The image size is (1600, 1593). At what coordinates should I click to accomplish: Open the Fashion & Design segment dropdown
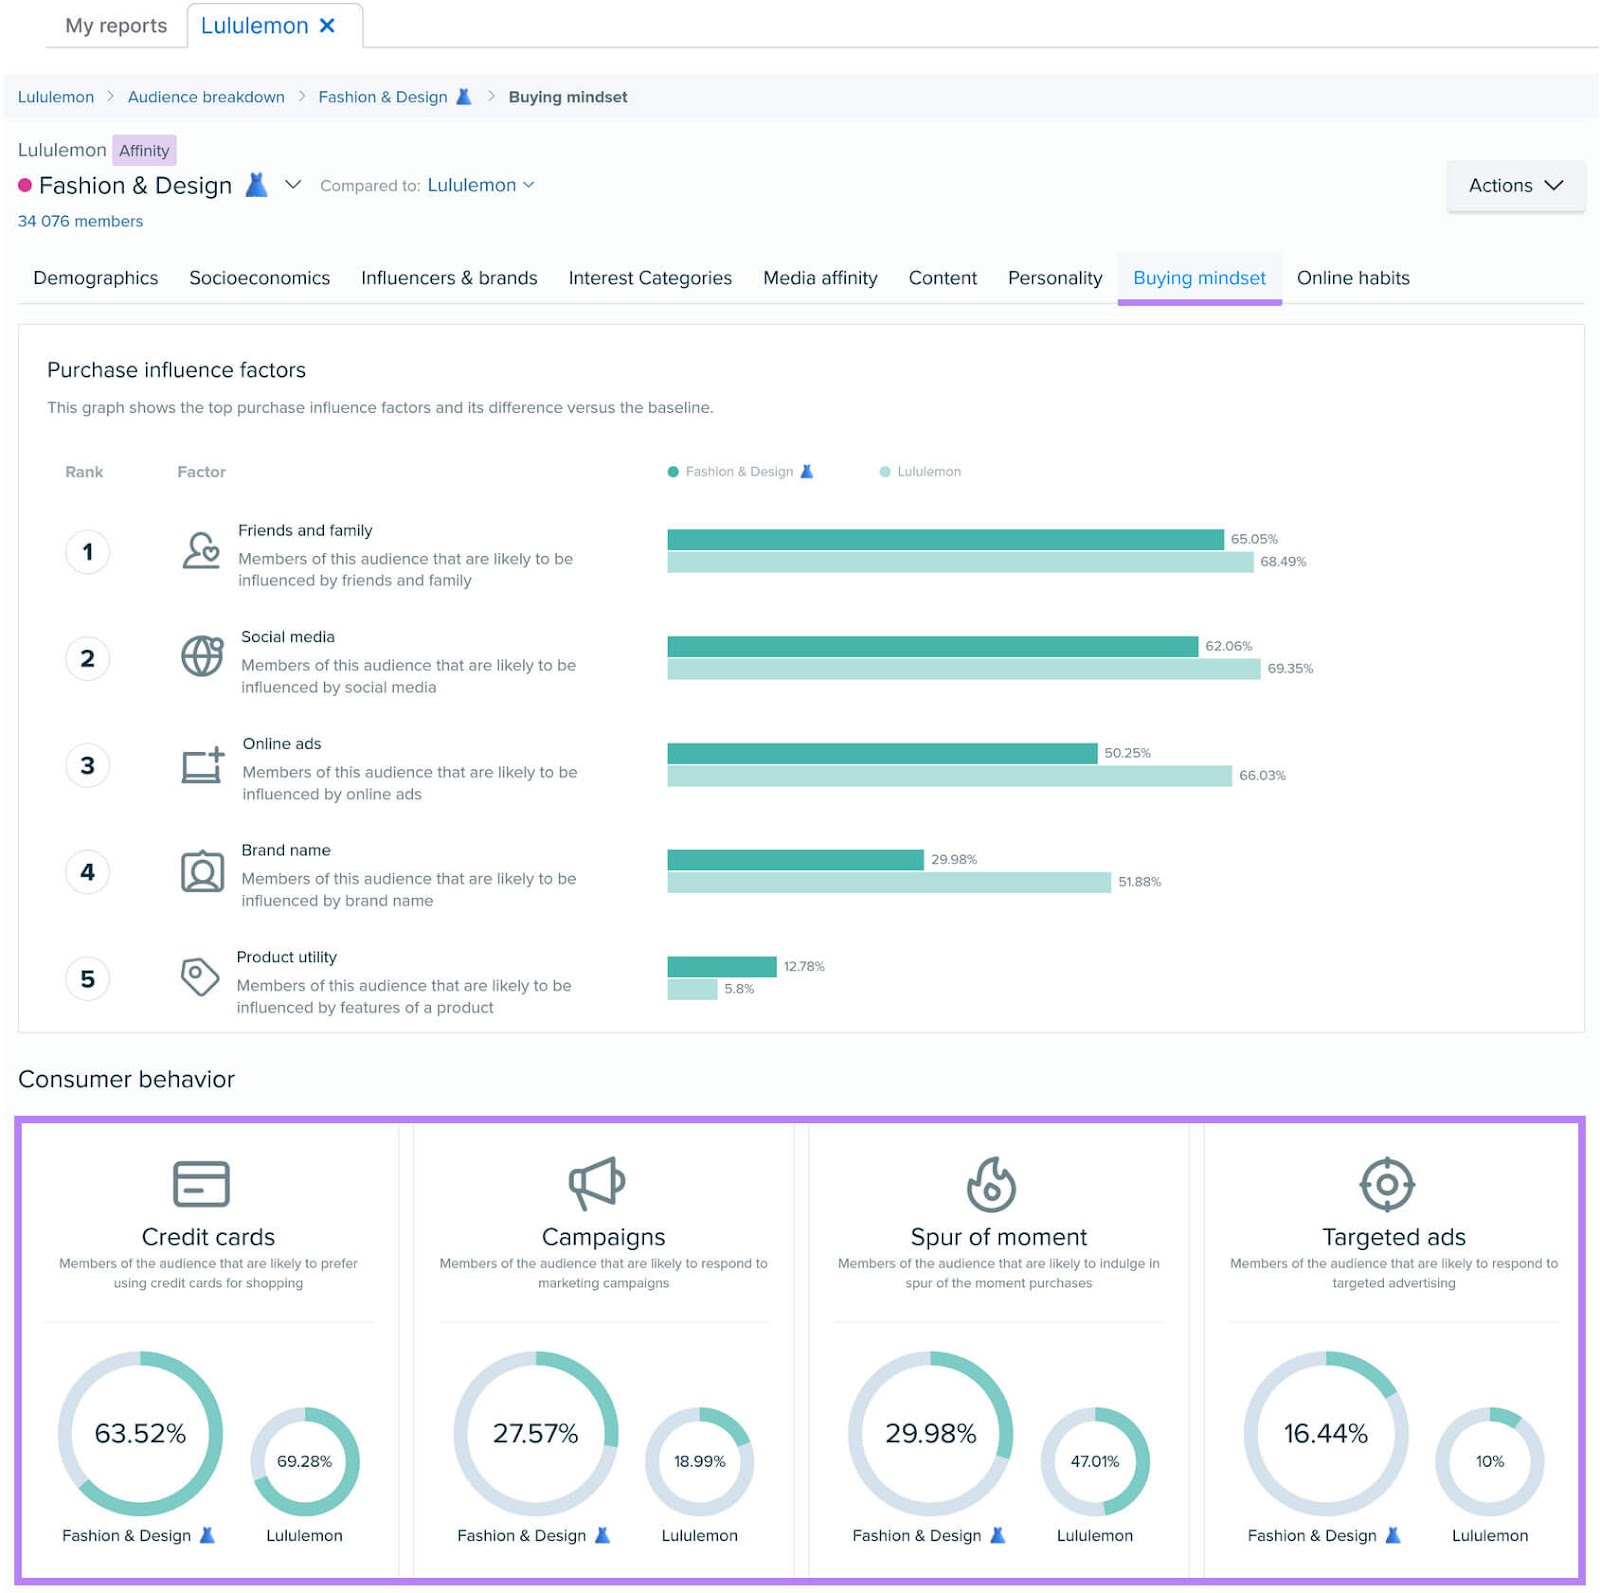(293, 184)
